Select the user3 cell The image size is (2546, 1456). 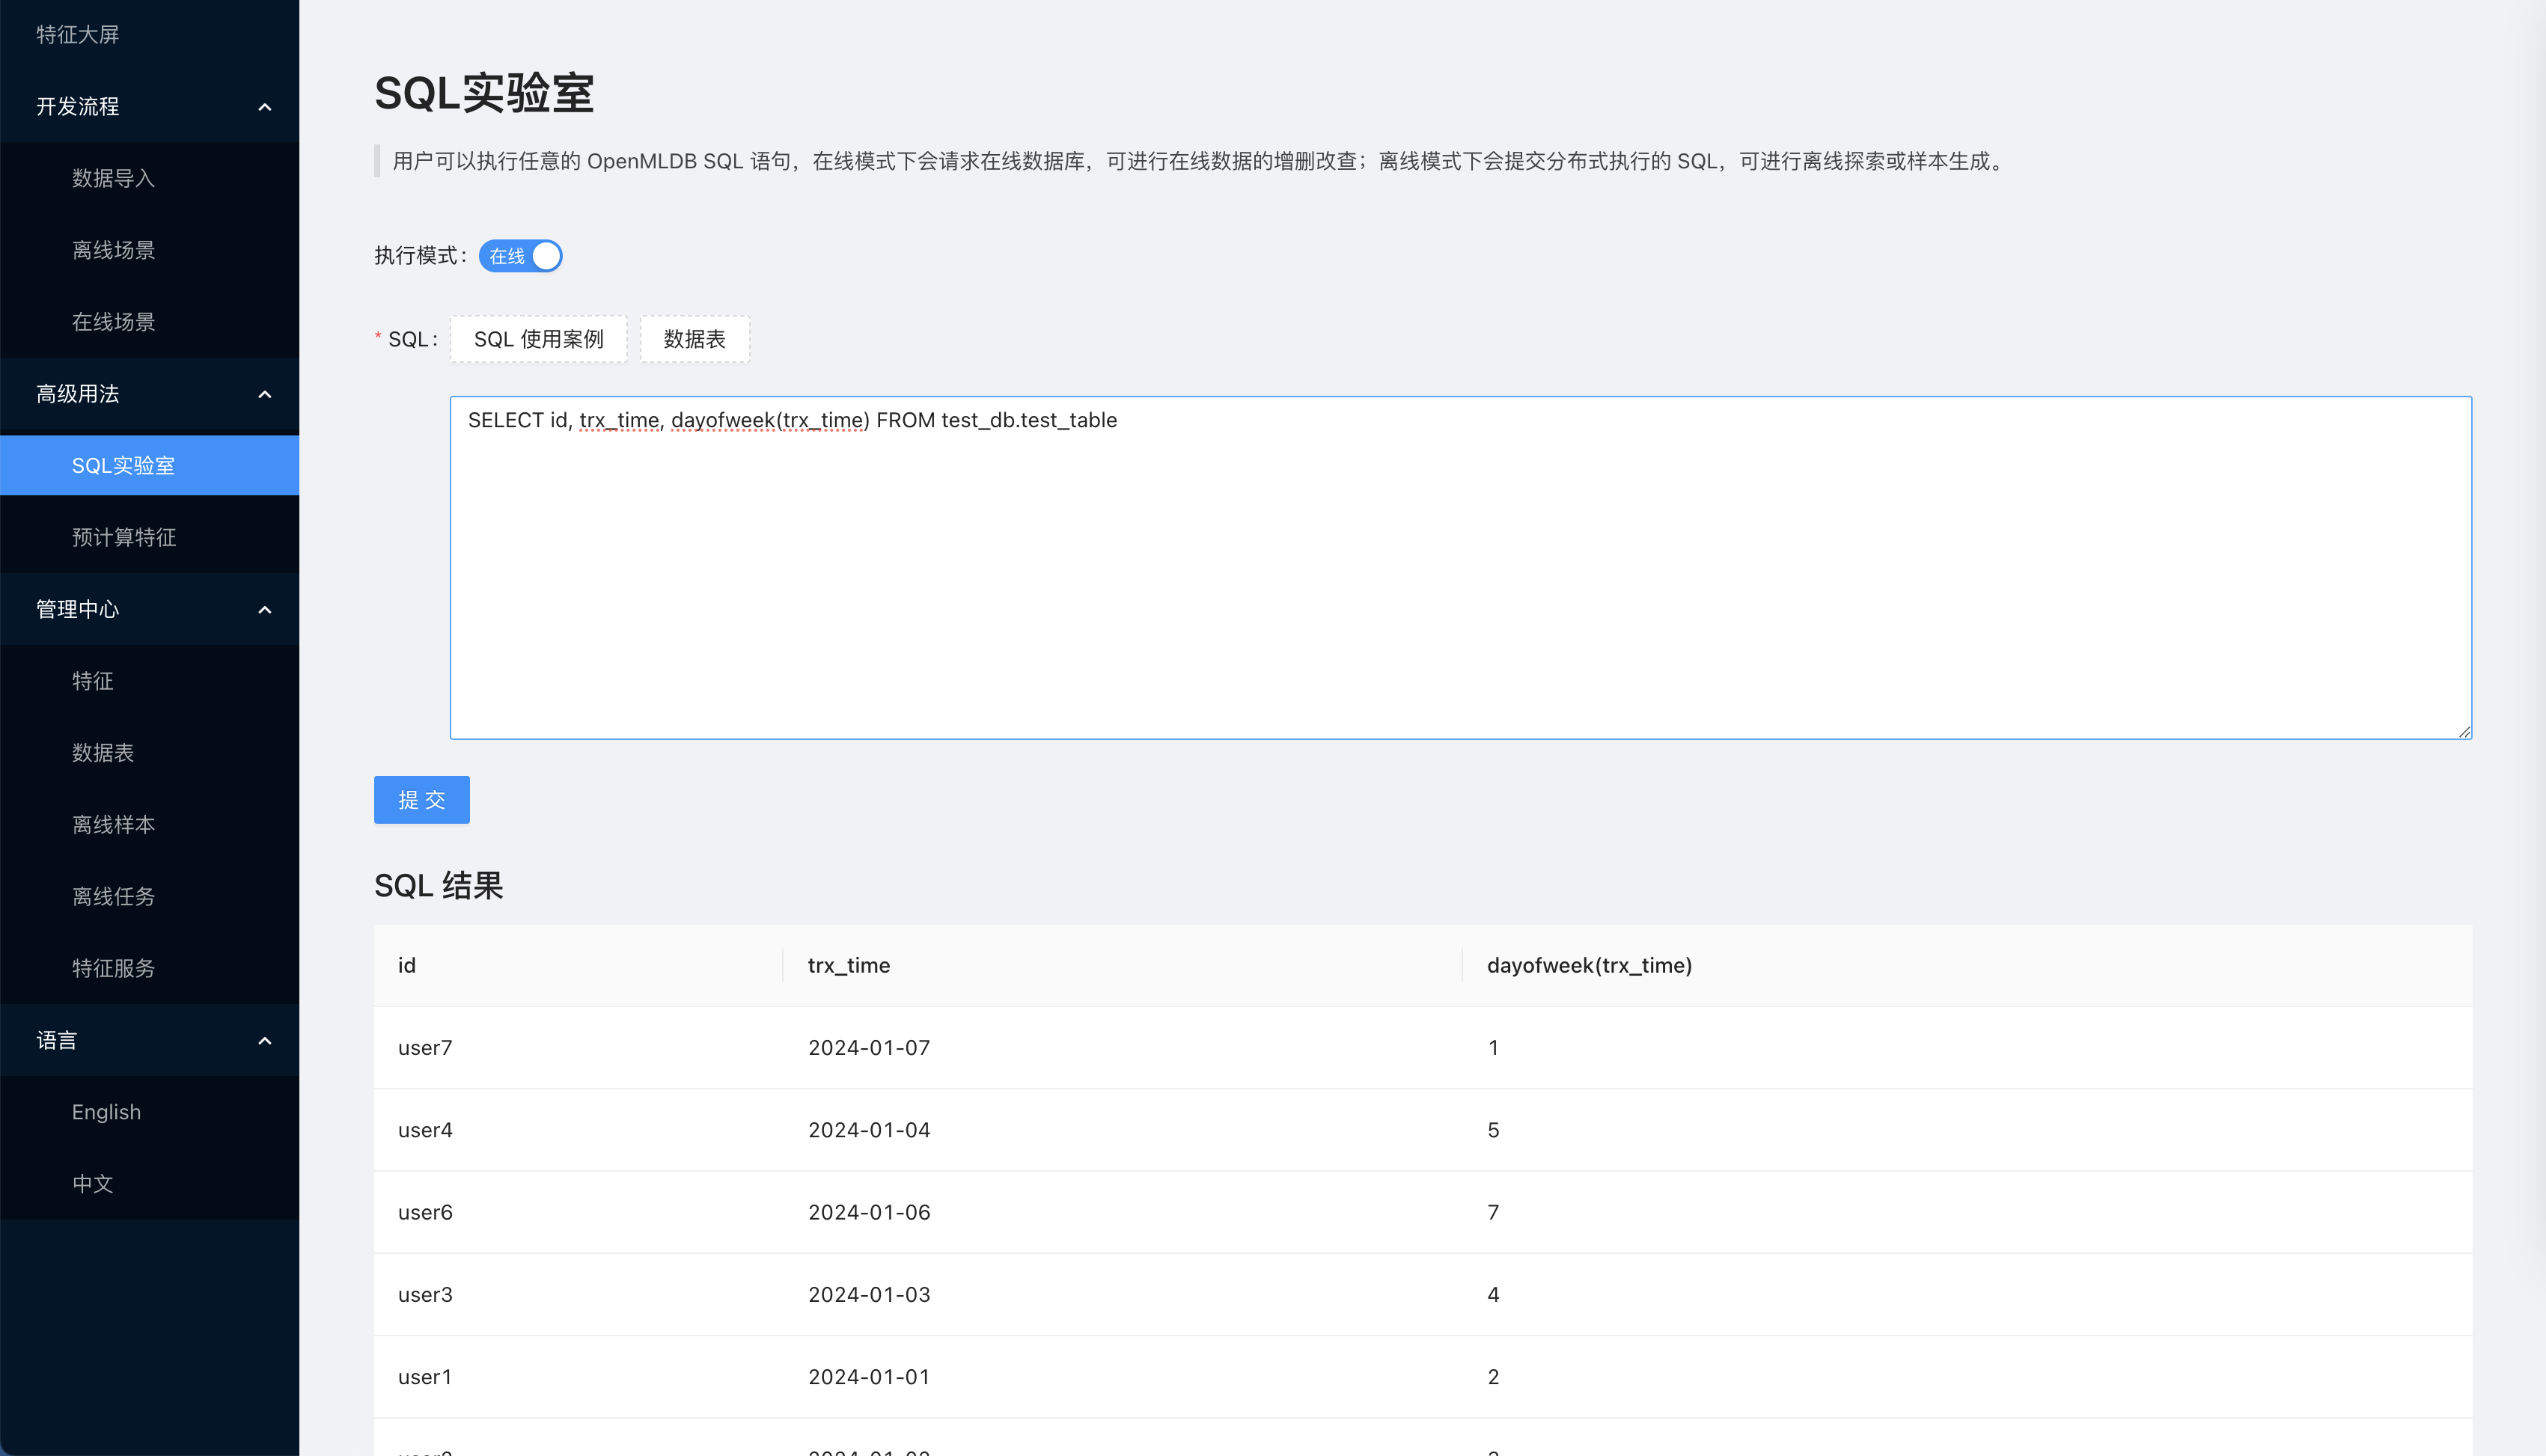point(578,1294)
